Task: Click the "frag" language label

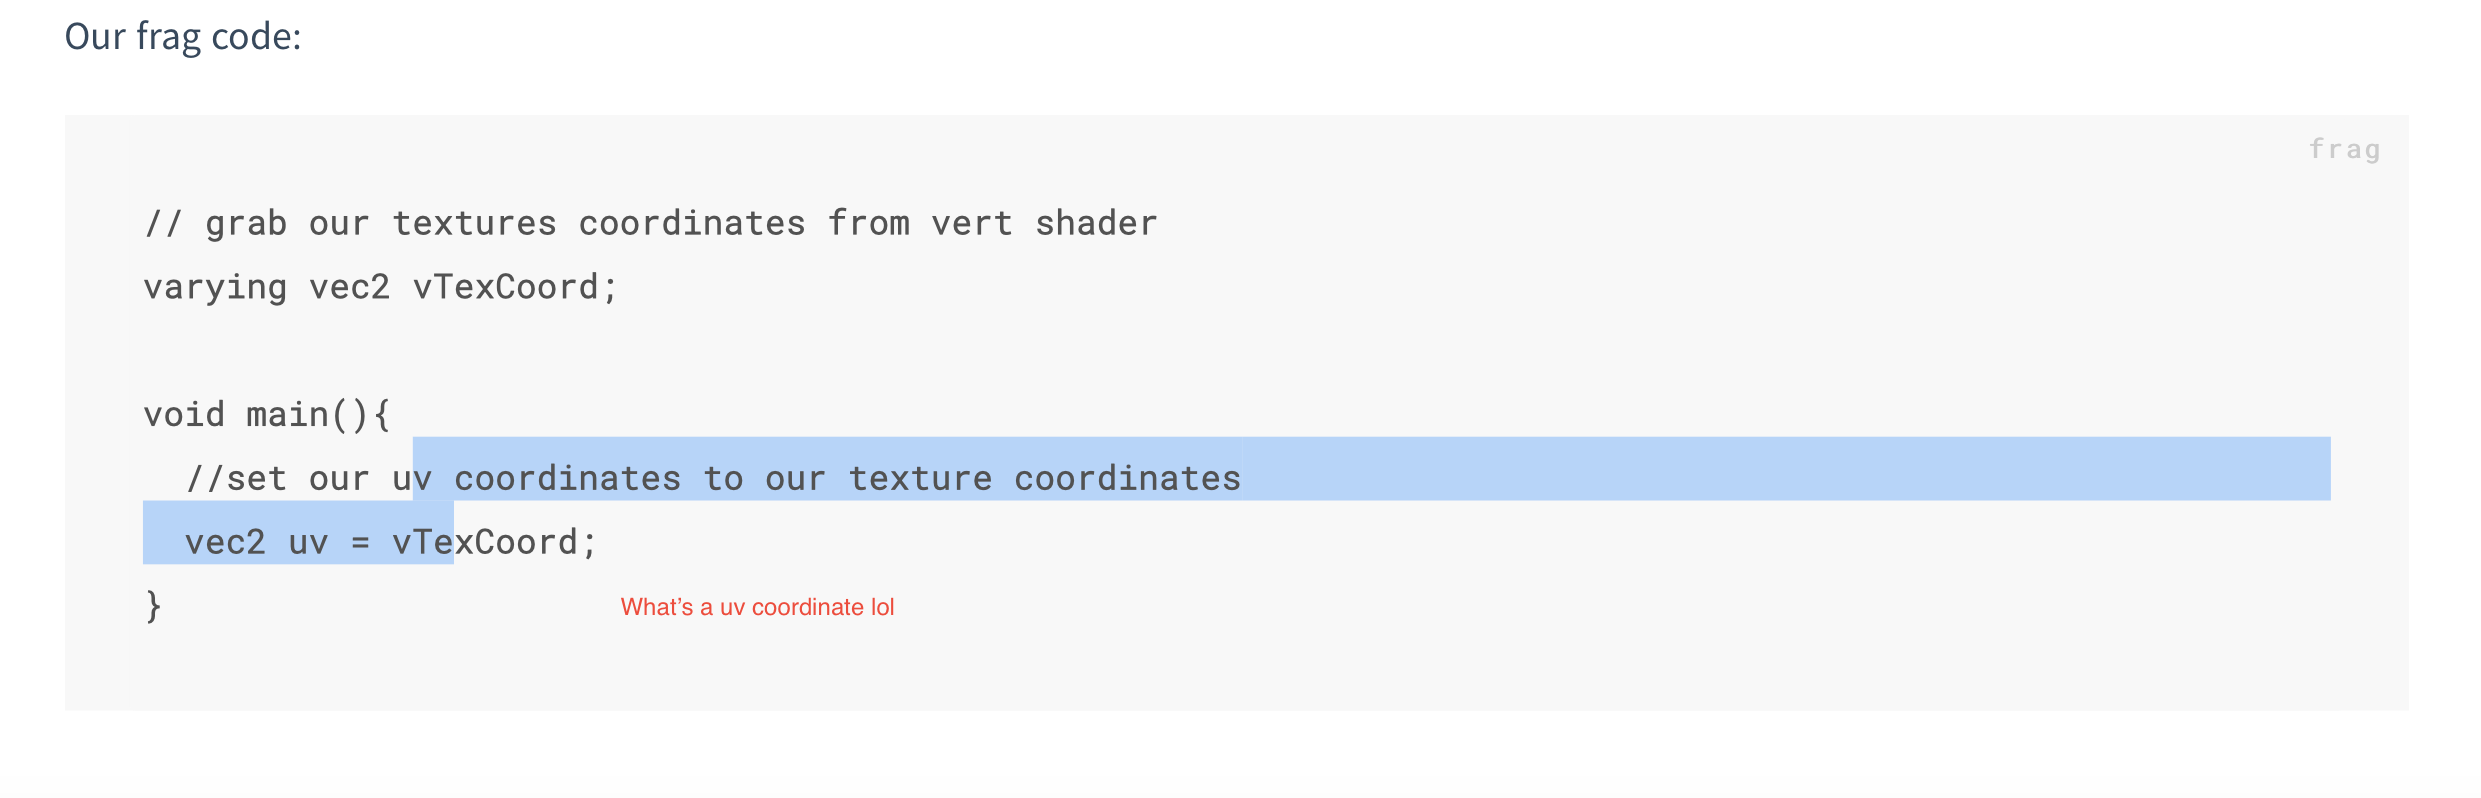Action: coord(2343,150)
